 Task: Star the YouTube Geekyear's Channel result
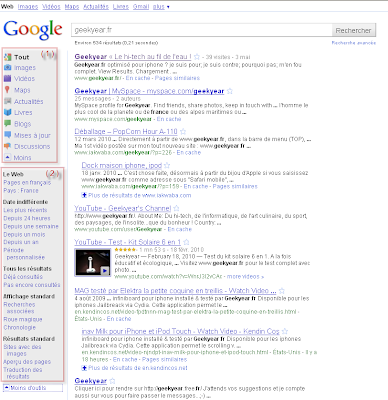(x=176, y=208)
